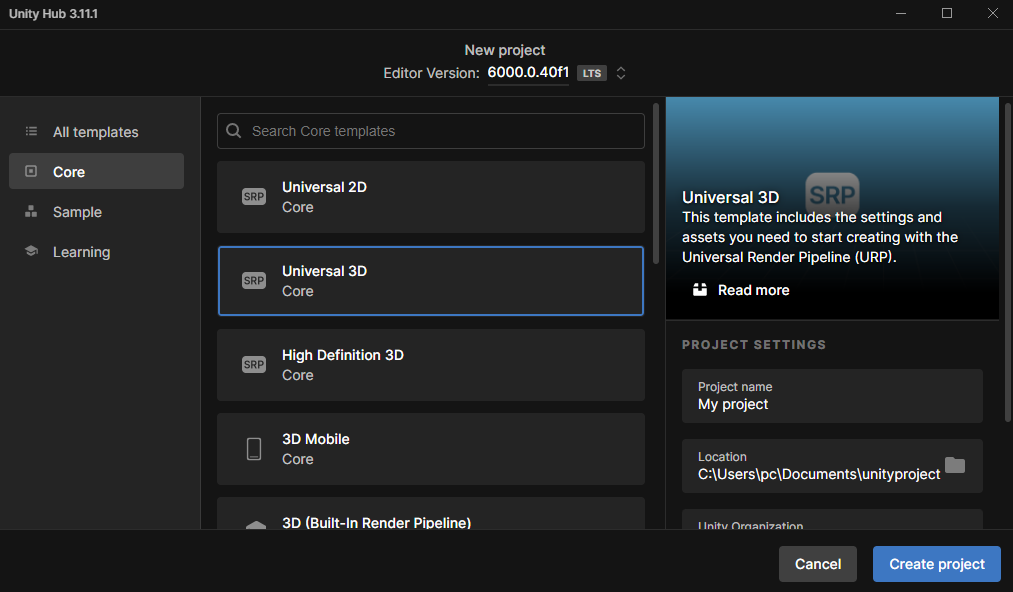Click the Universal 3D preview description text
Screen dimensions: 1013x592
tap(820, 237)
